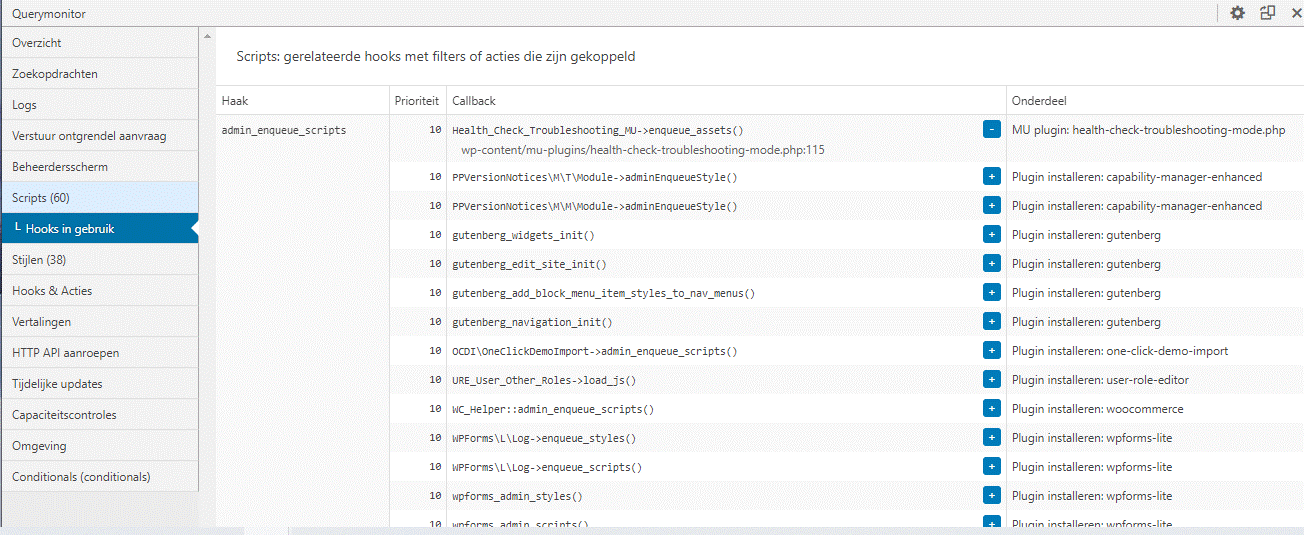The height and width of the screenshot is (535, 1304).
Task: Expand the OCDI\OneClickDemoImport callback row
Action: click(x=991, y=350)
